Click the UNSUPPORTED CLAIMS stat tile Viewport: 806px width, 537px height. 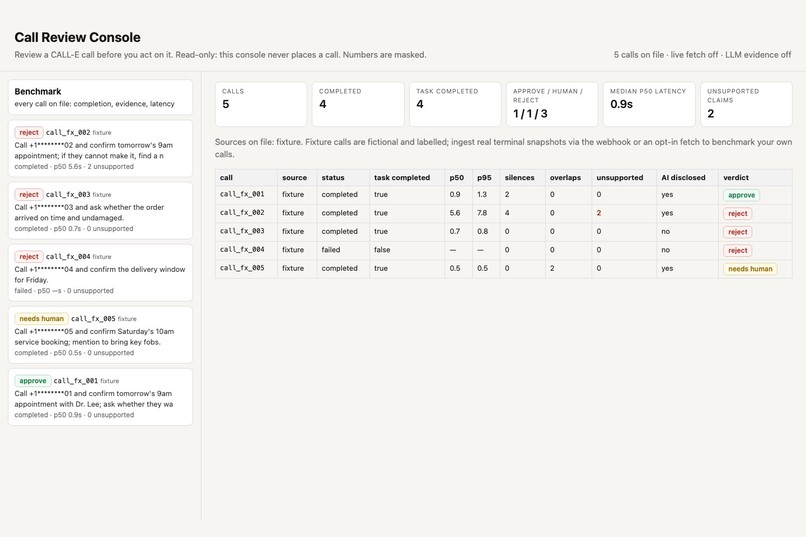(746, 104)
